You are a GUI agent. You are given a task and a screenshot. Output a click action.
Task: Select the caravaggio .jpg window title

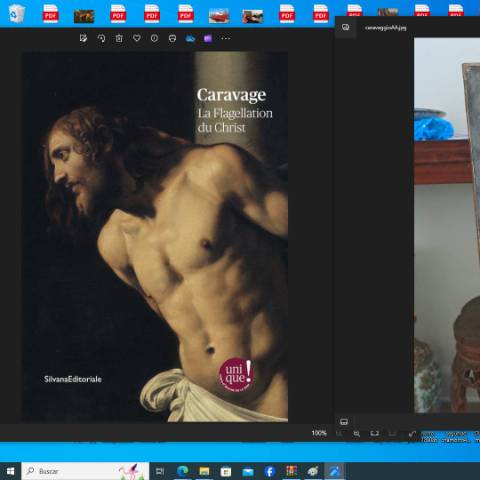(x=386, y=28)
